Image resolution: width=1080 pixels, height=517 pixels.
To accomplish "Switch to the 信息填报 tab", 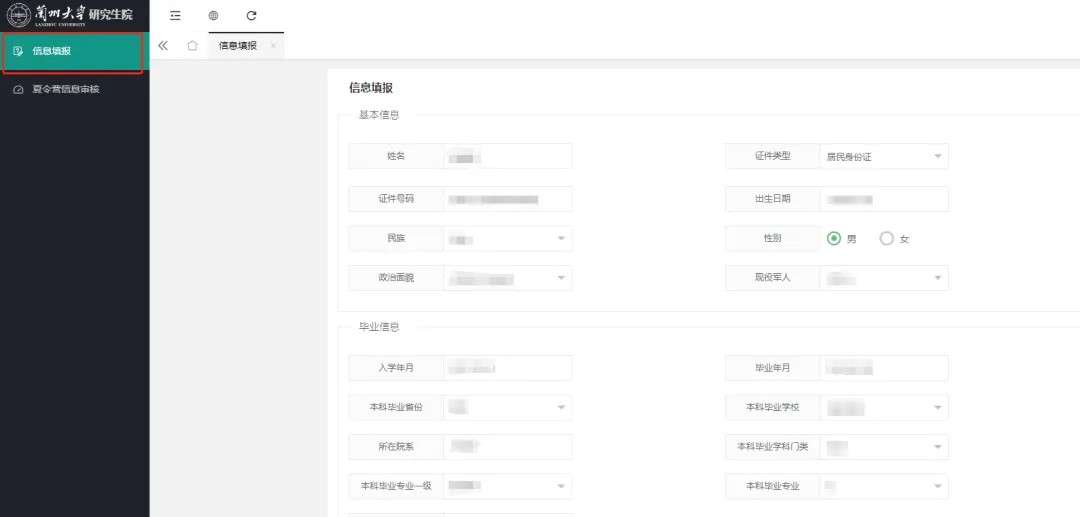I will (x=237, y=45).
